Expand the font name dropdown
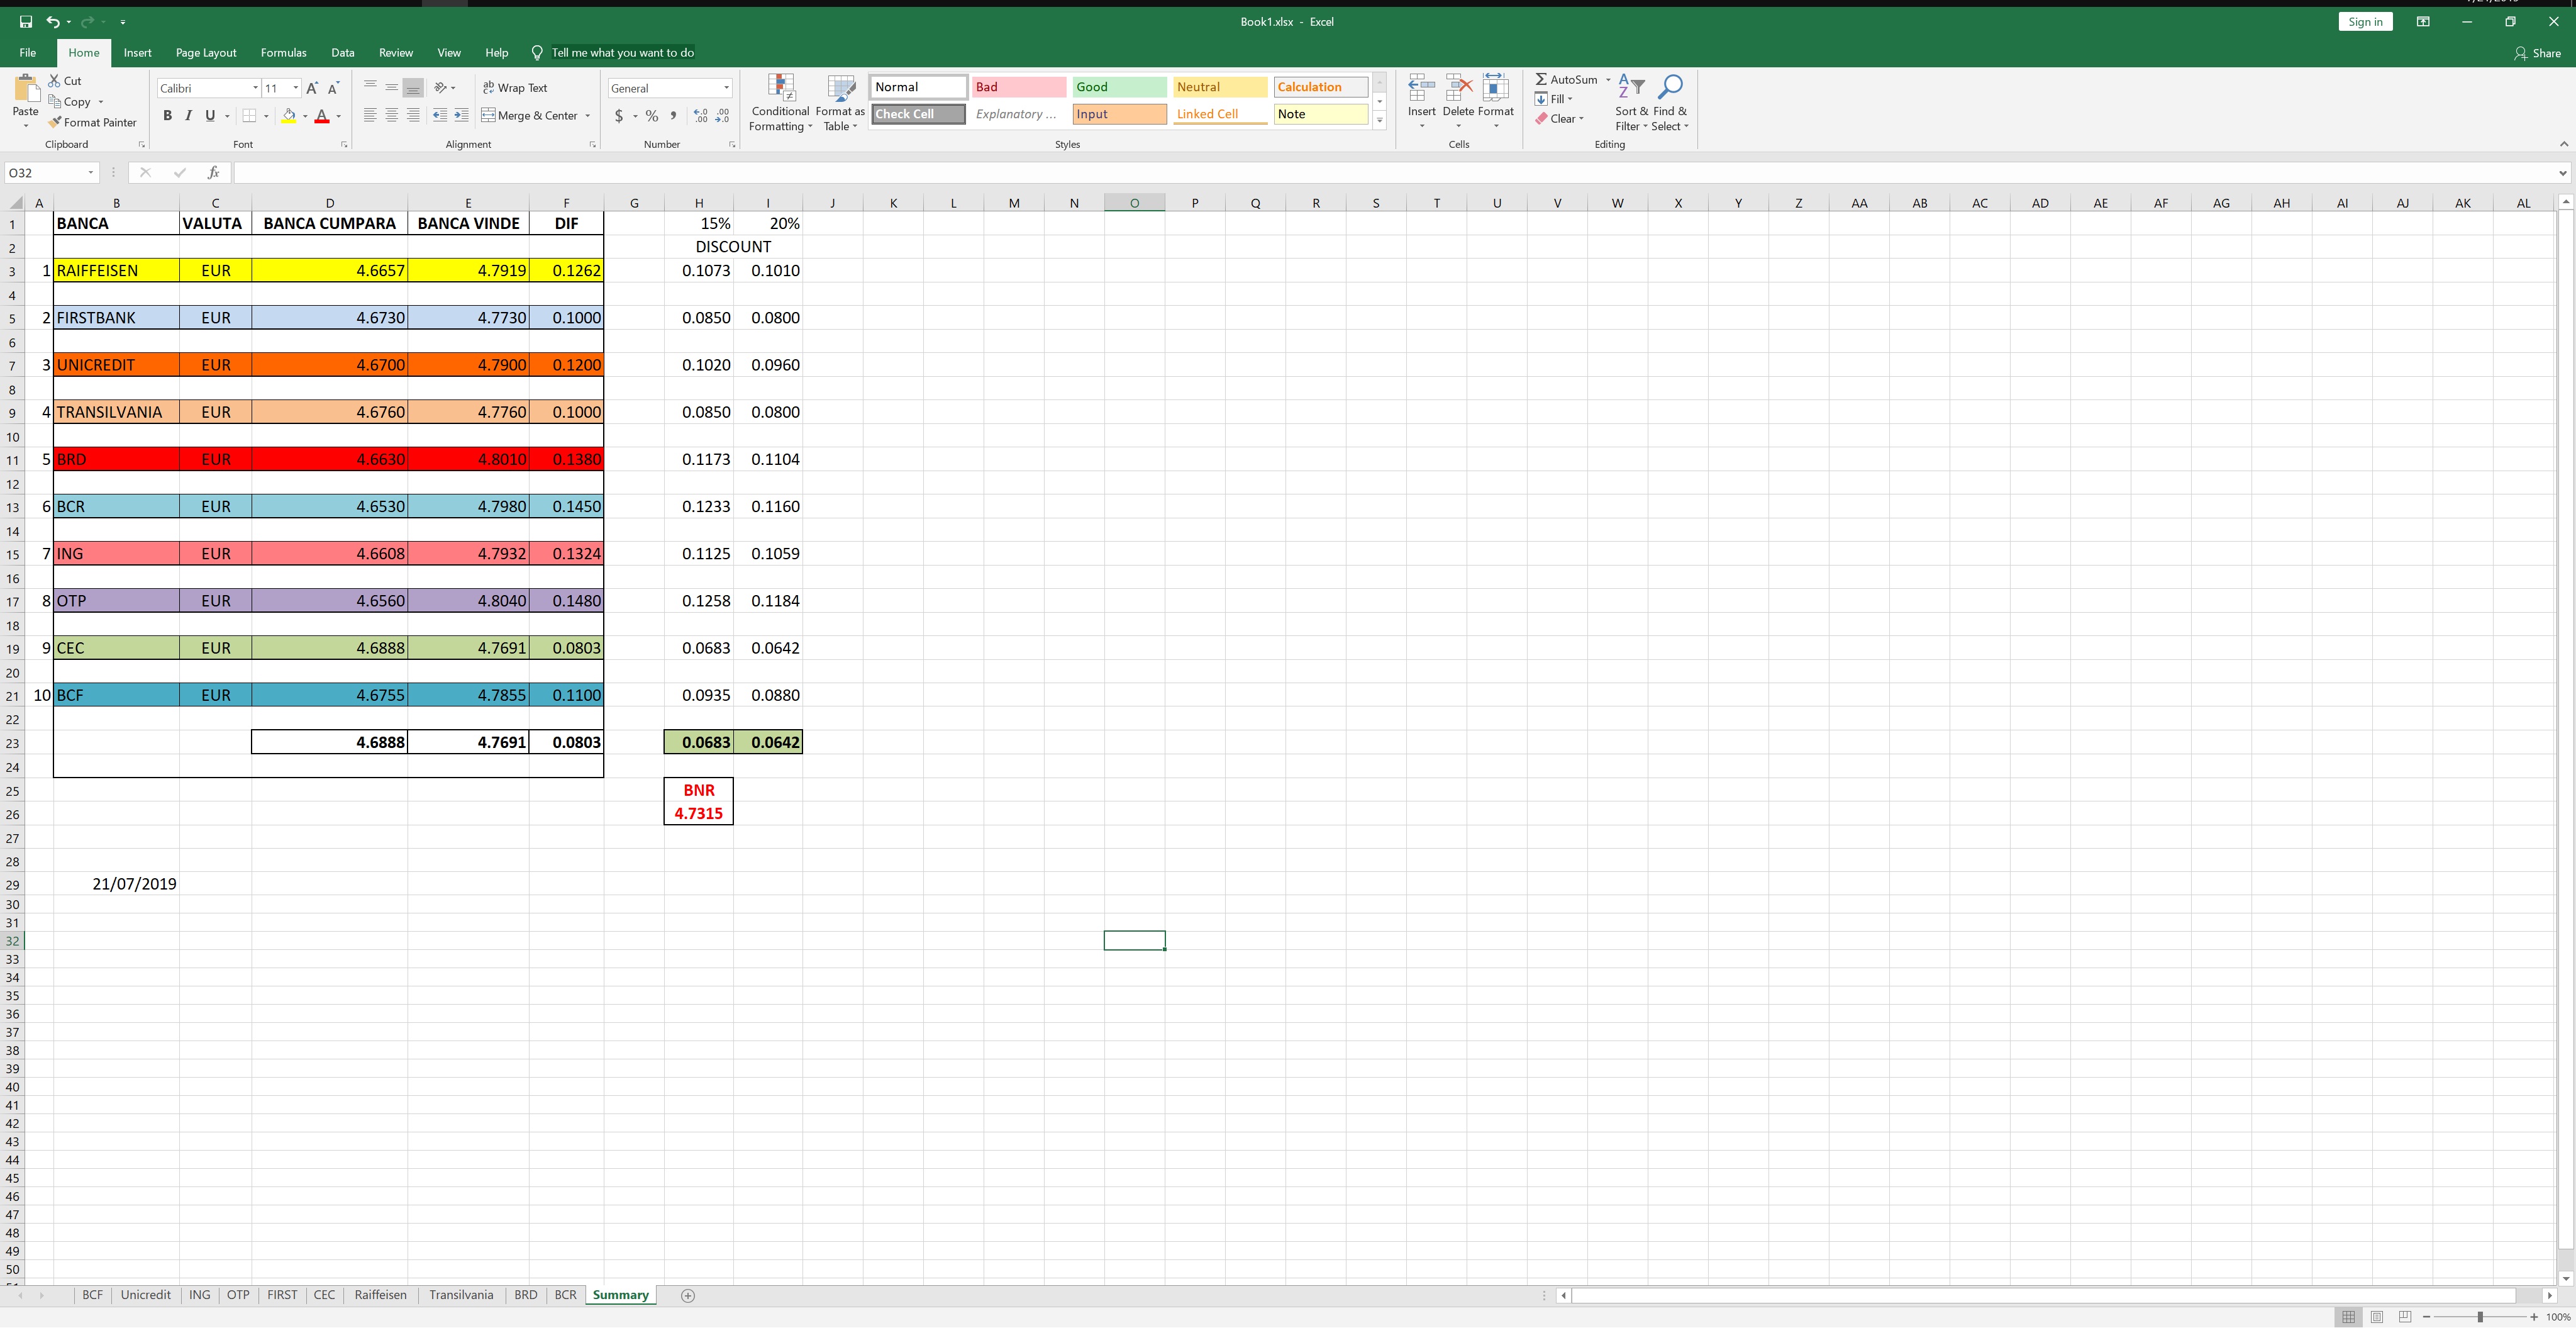Viewport: 2576px width, 1328px height. (x=255, y=88)
